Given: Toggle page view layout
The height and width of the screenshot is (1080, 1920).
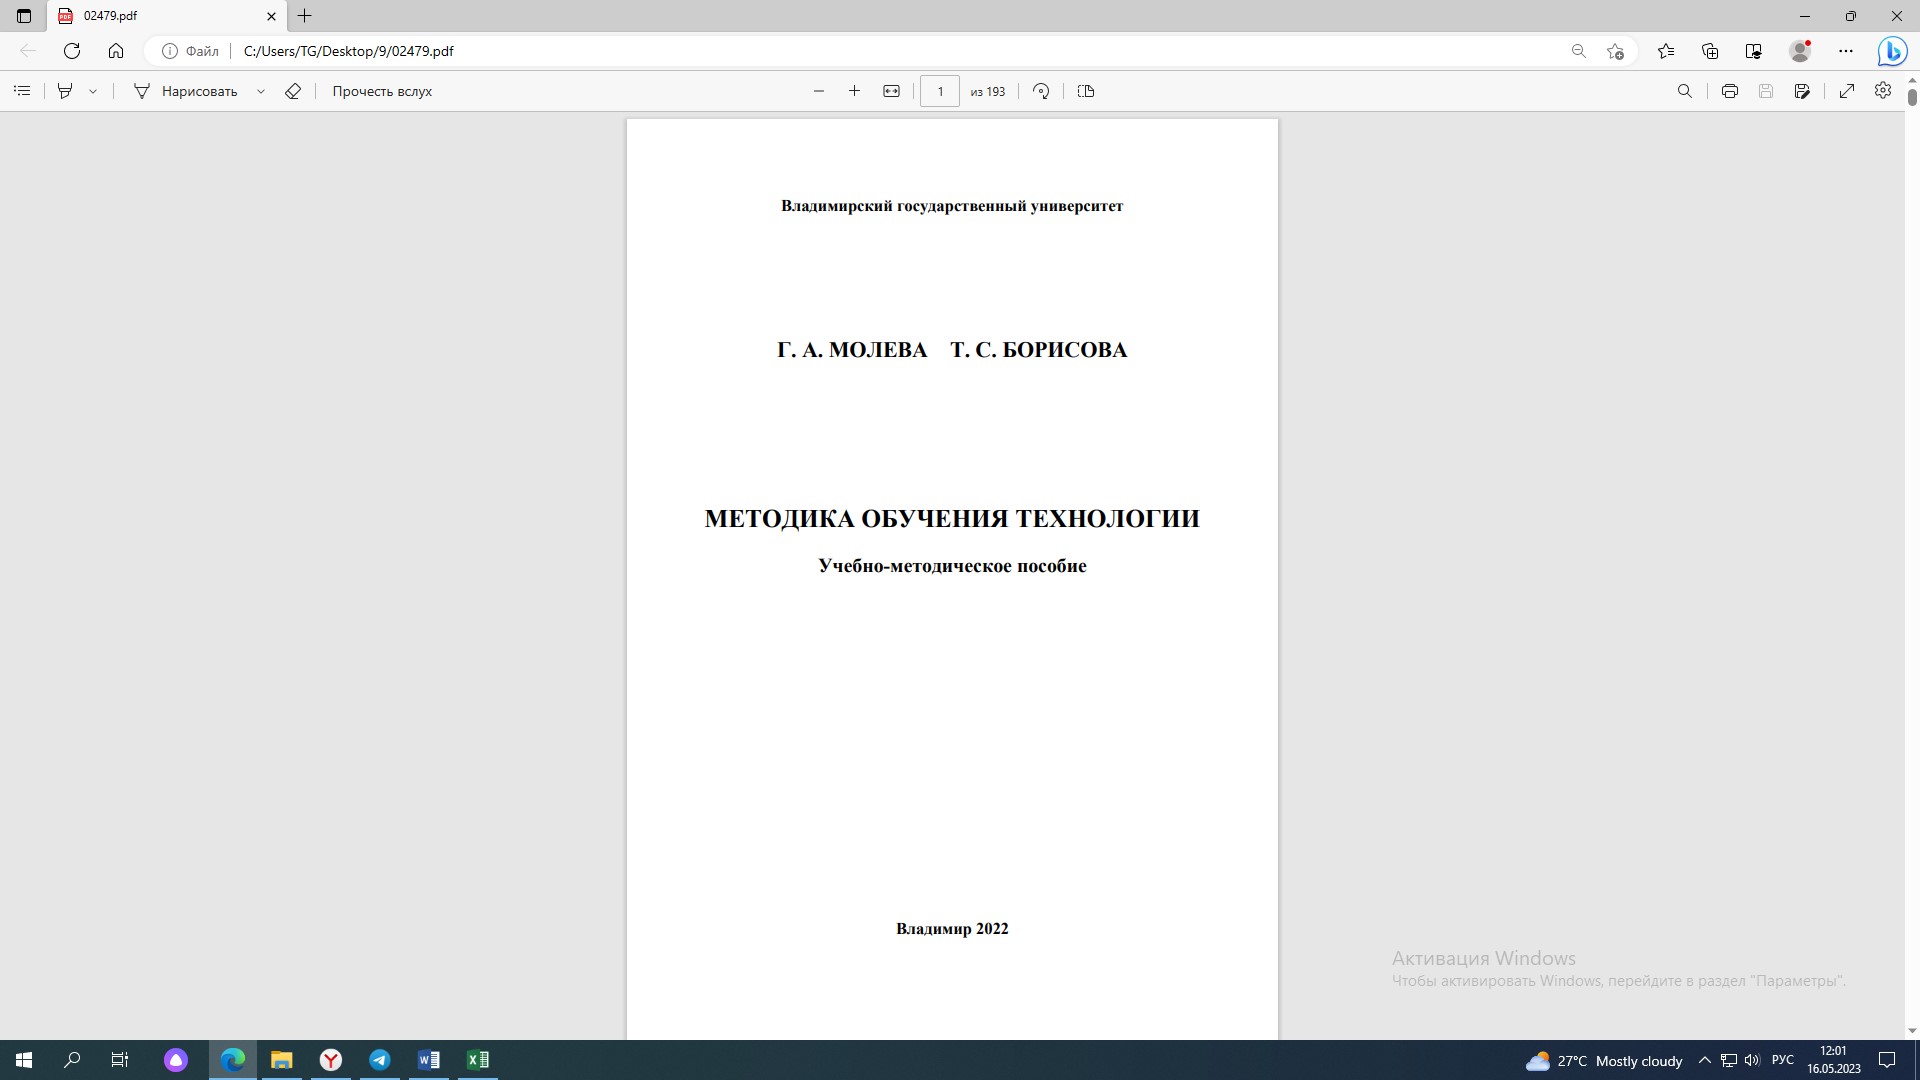Looking at the screenshot, I should click(x=1086, y=91).
